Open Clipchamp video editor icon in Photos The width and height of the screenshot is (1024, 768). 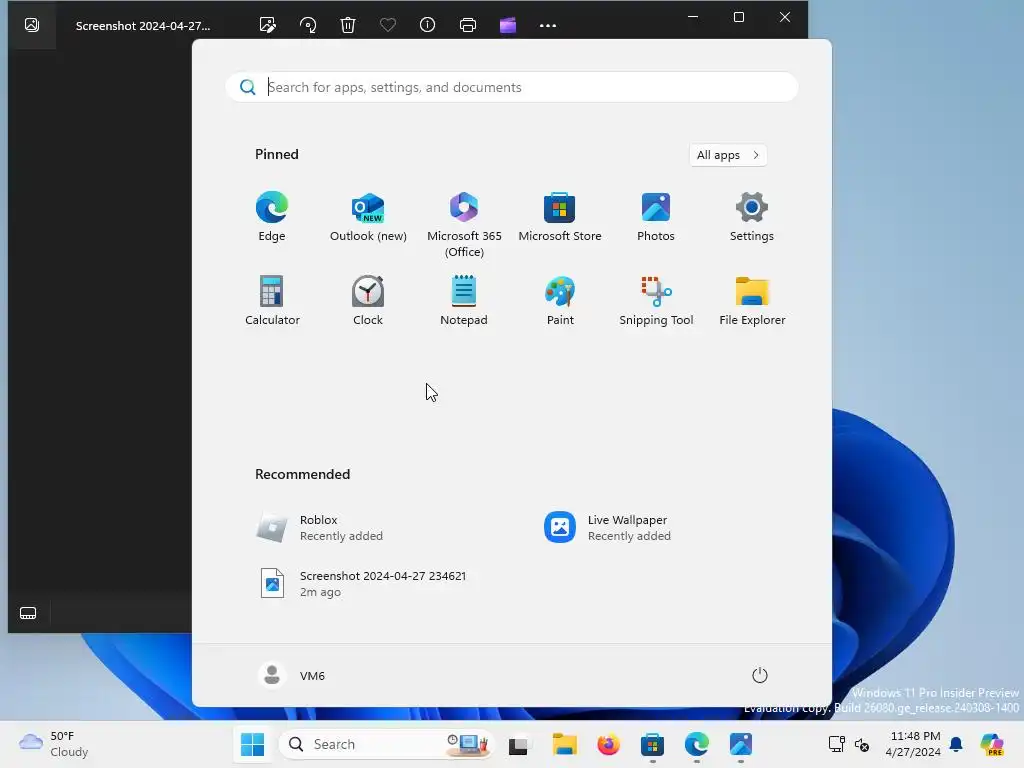[x=507, y=25]
